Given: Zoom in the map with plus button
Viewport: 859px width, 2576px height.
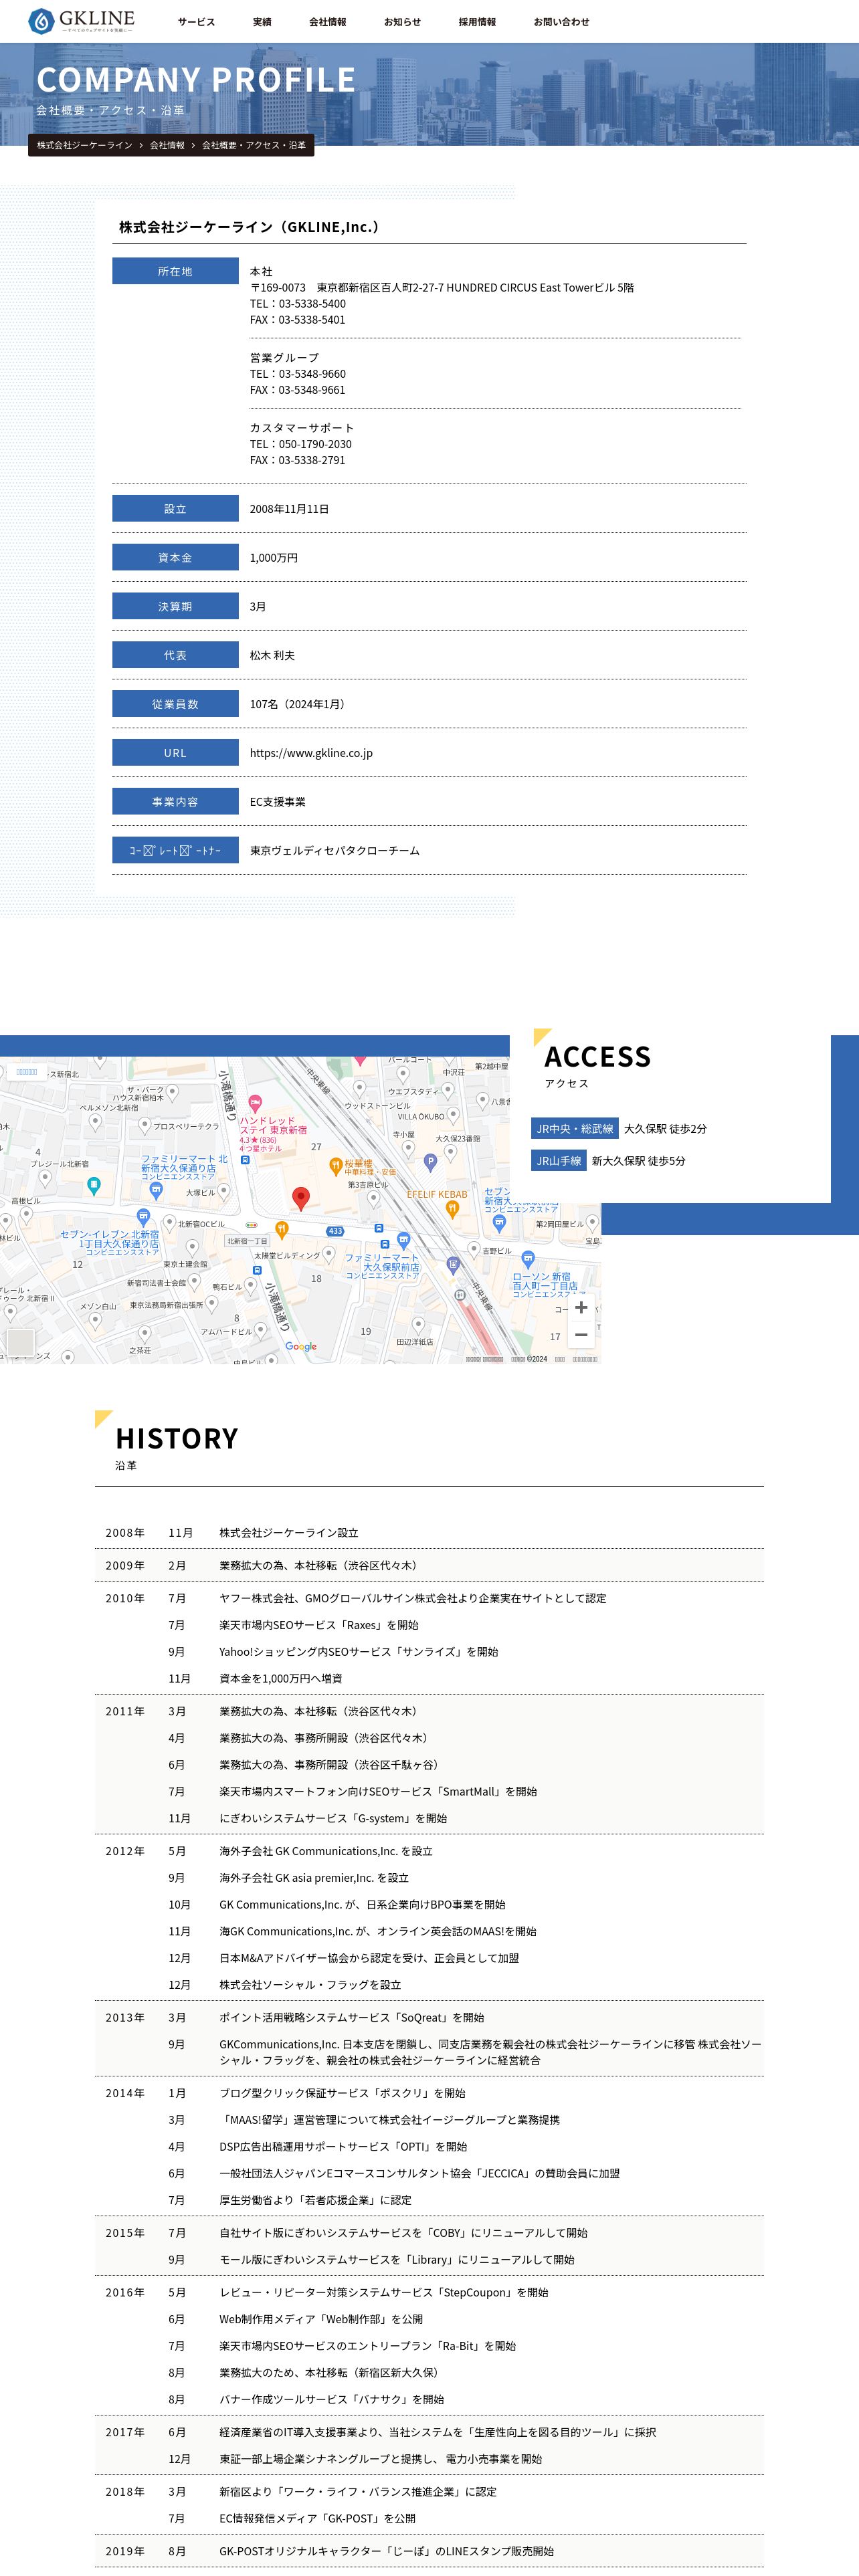Looking at the screenshot, I should click(x=581, y=1307).
